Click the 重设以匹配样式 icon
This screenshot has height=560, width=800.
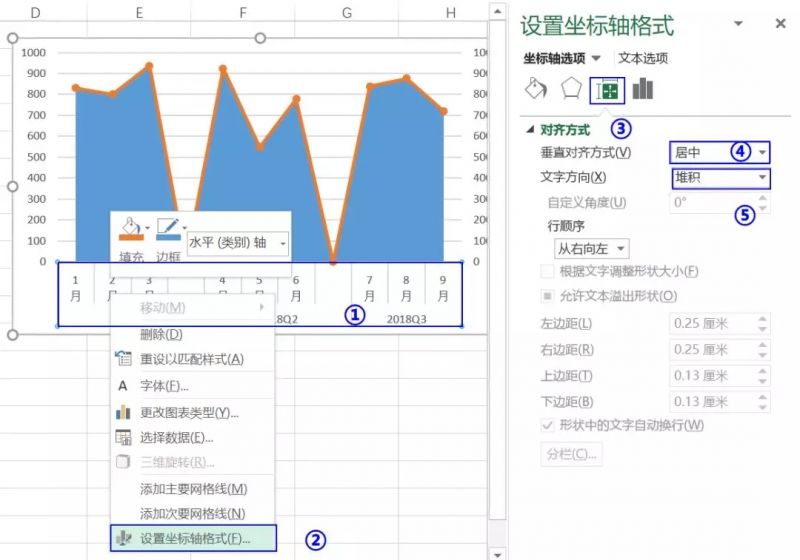click(123, 359)
